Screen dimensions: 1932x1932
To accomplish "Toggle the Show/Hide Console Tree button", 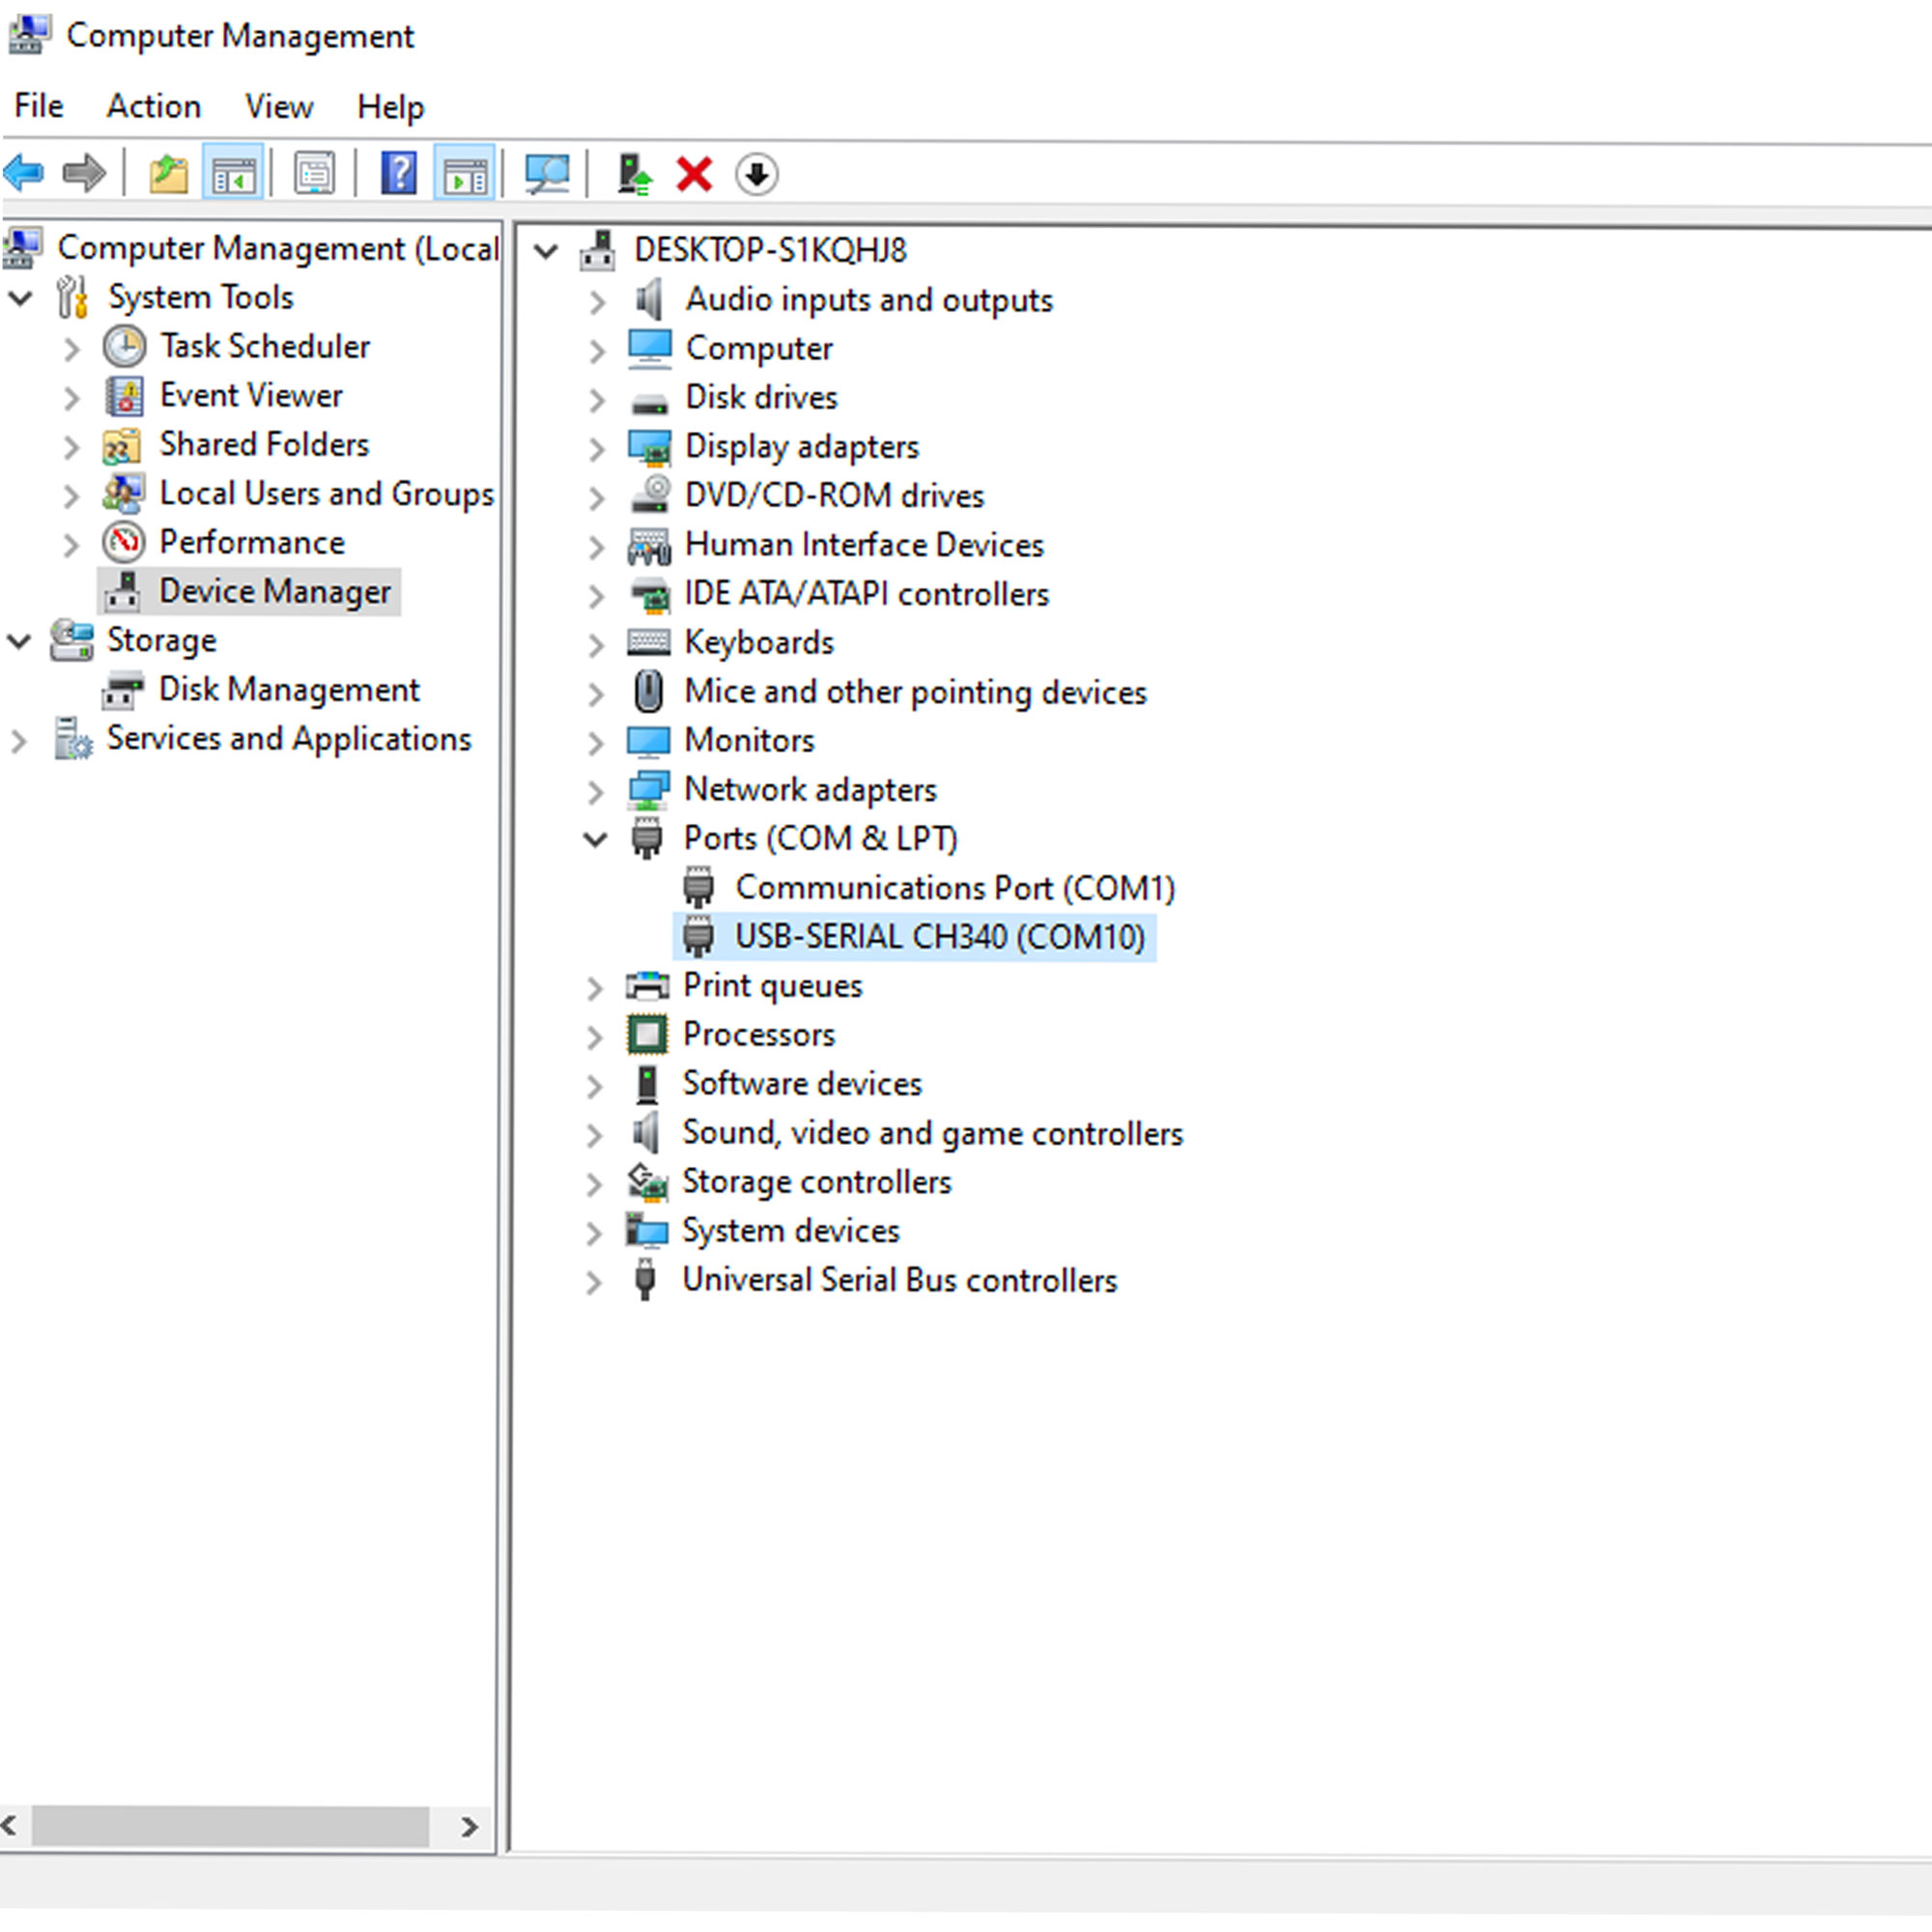I will click(x=233, y=173).
